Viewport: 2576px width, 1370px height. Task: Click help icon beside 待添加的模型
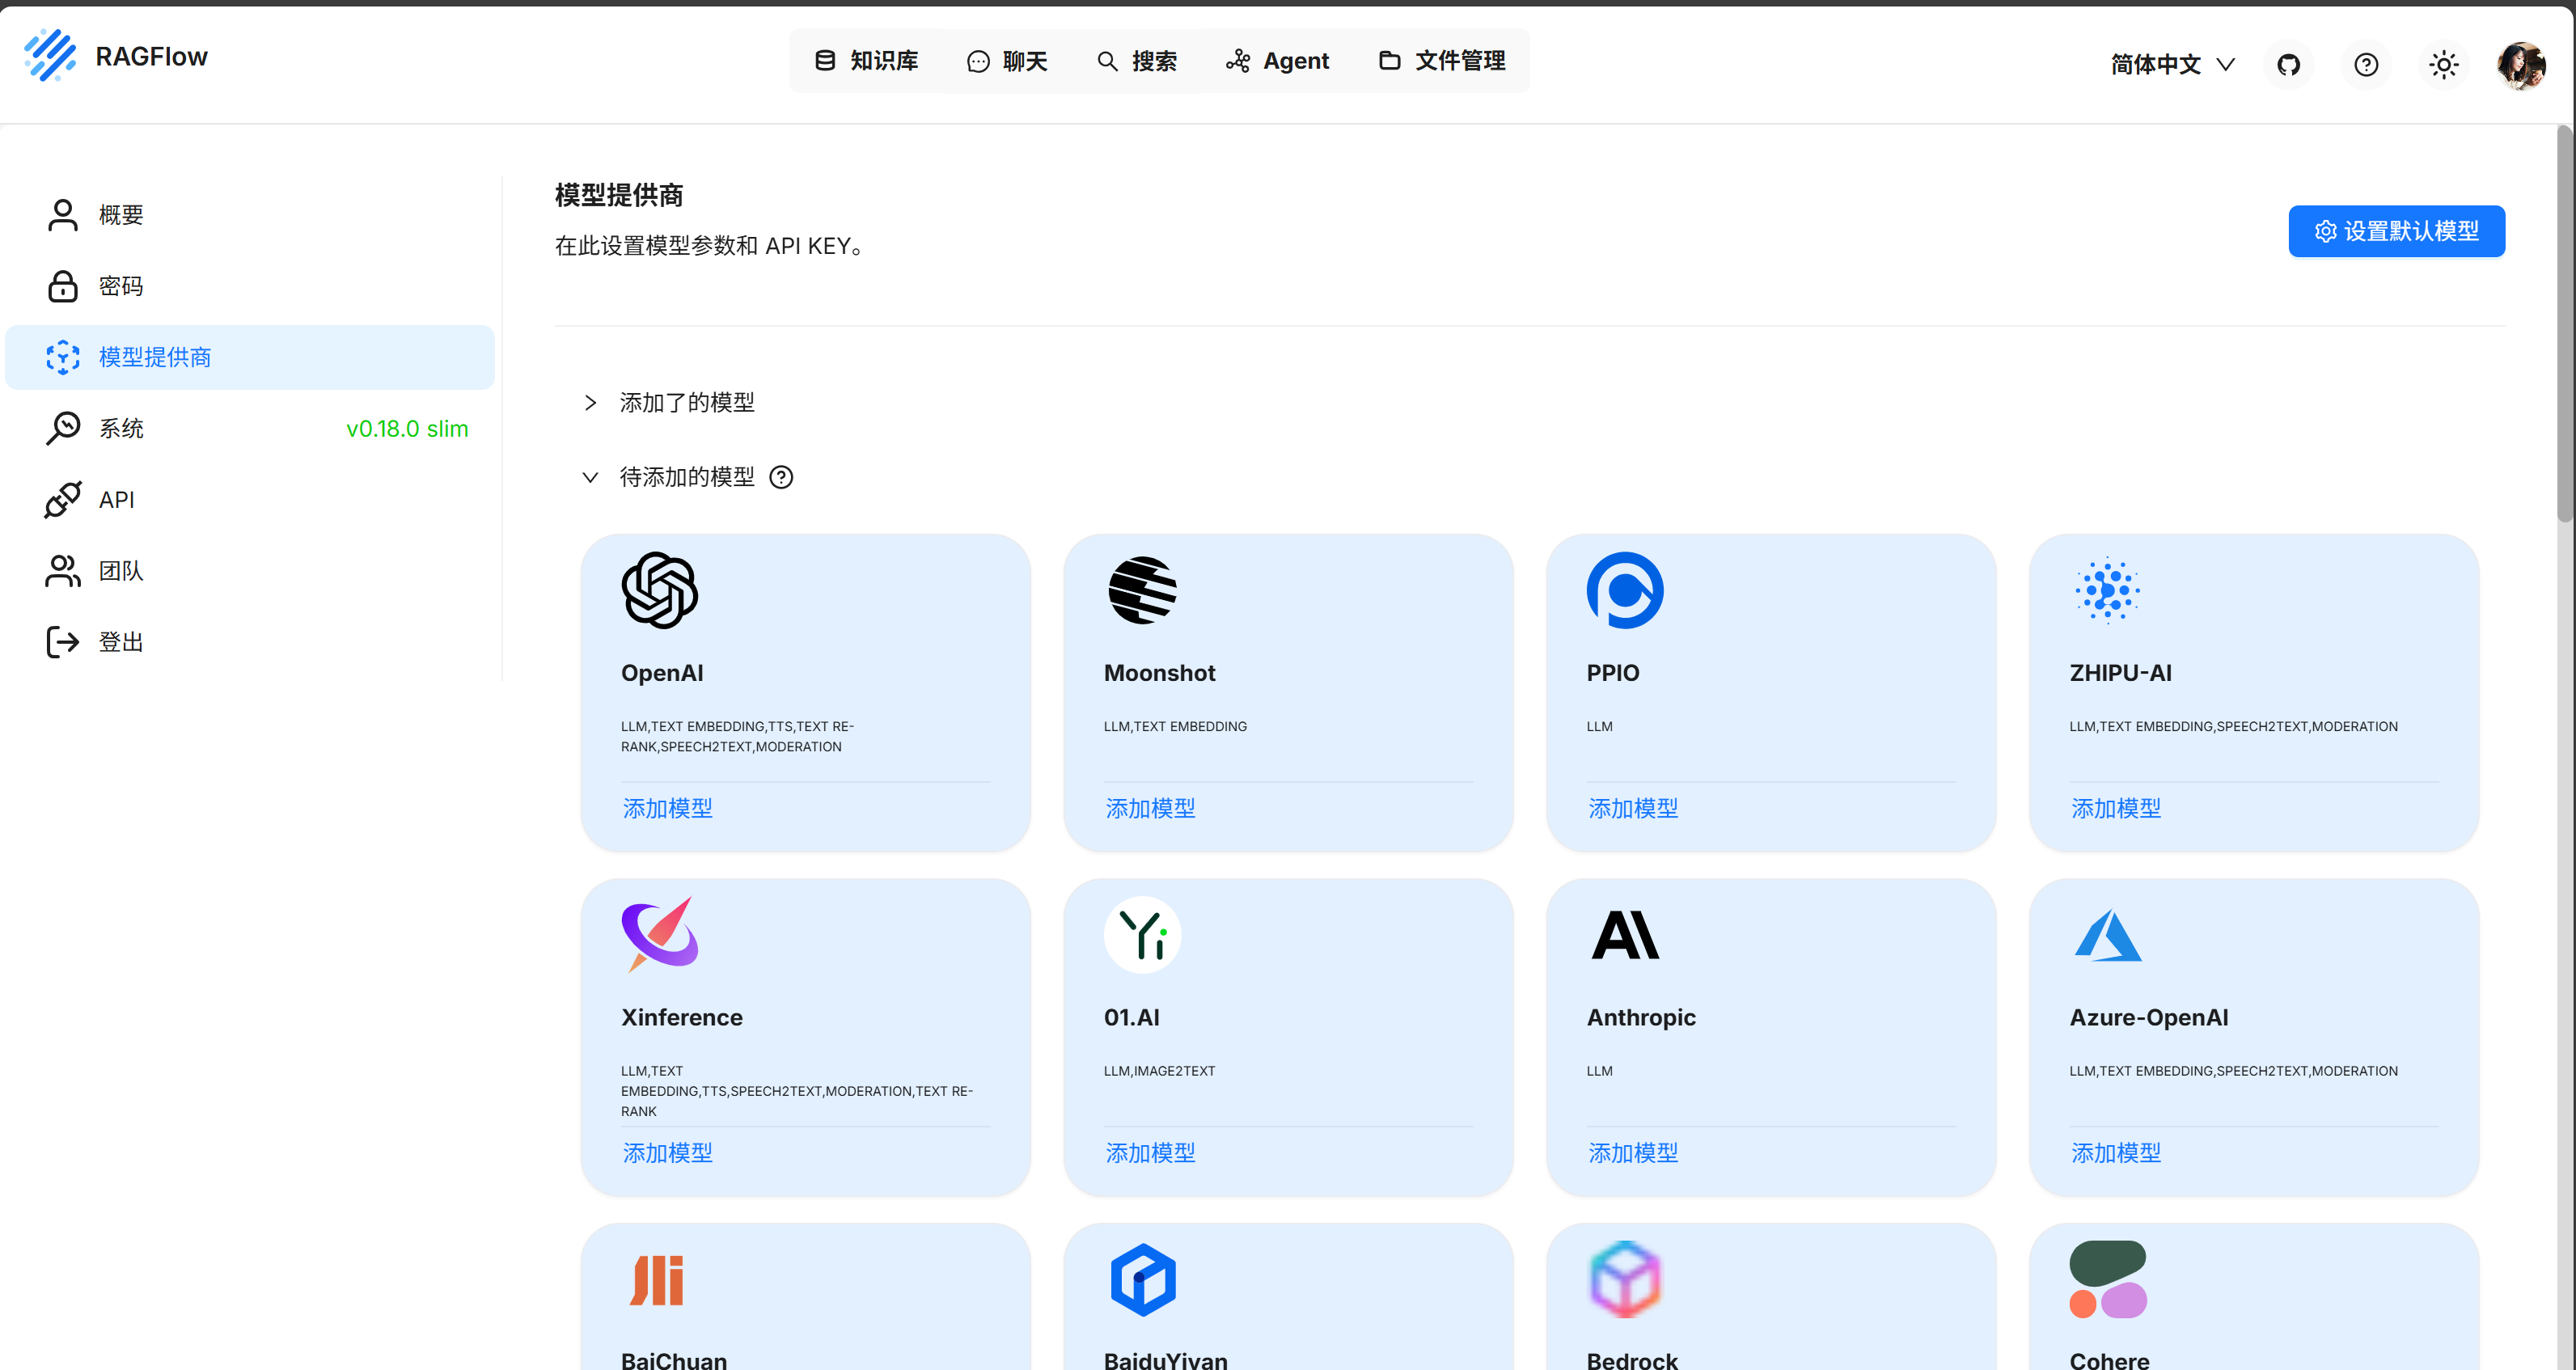coord(781,477)
